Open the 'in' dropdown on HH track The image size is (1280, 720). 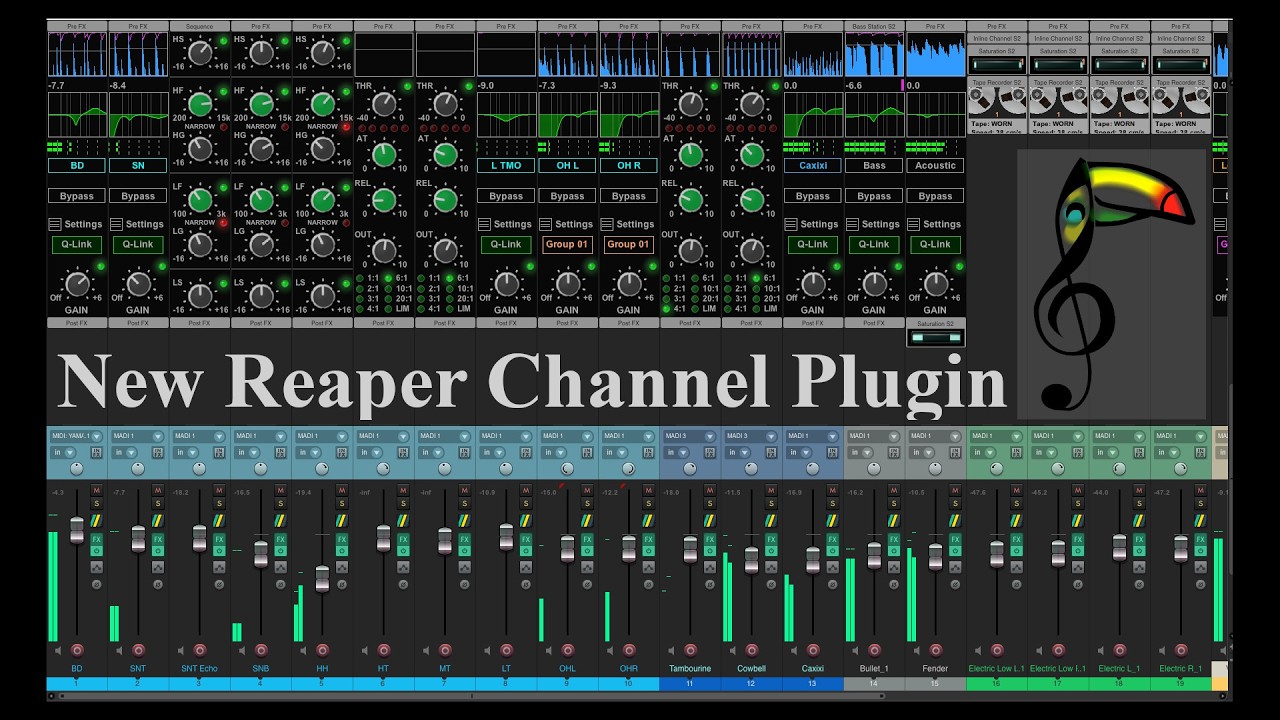308,452
